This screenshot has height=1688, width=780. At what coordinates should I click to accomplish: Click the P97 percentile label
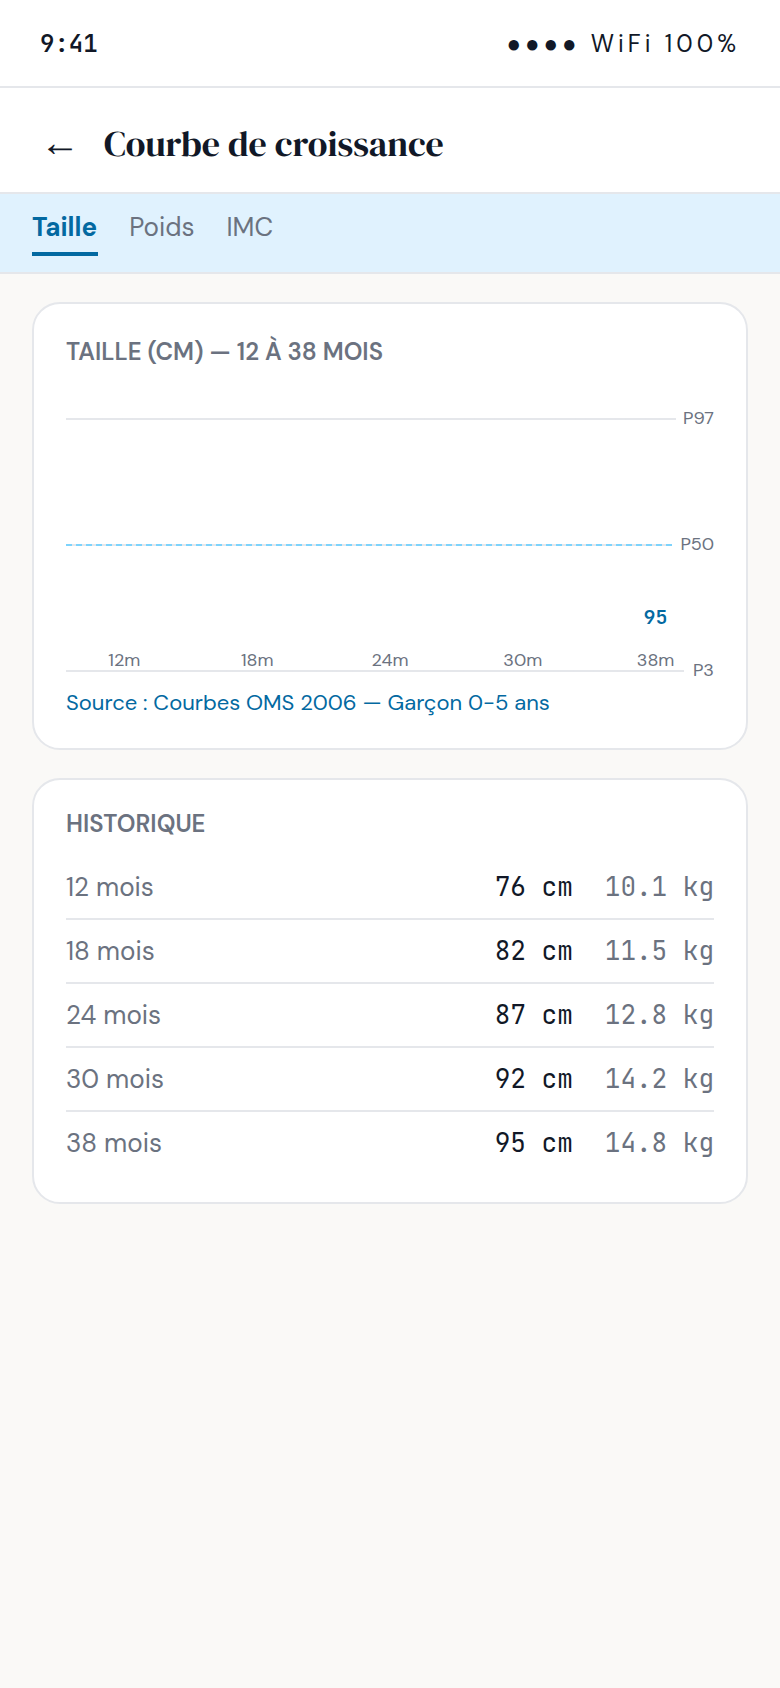[x=698, y=418]
